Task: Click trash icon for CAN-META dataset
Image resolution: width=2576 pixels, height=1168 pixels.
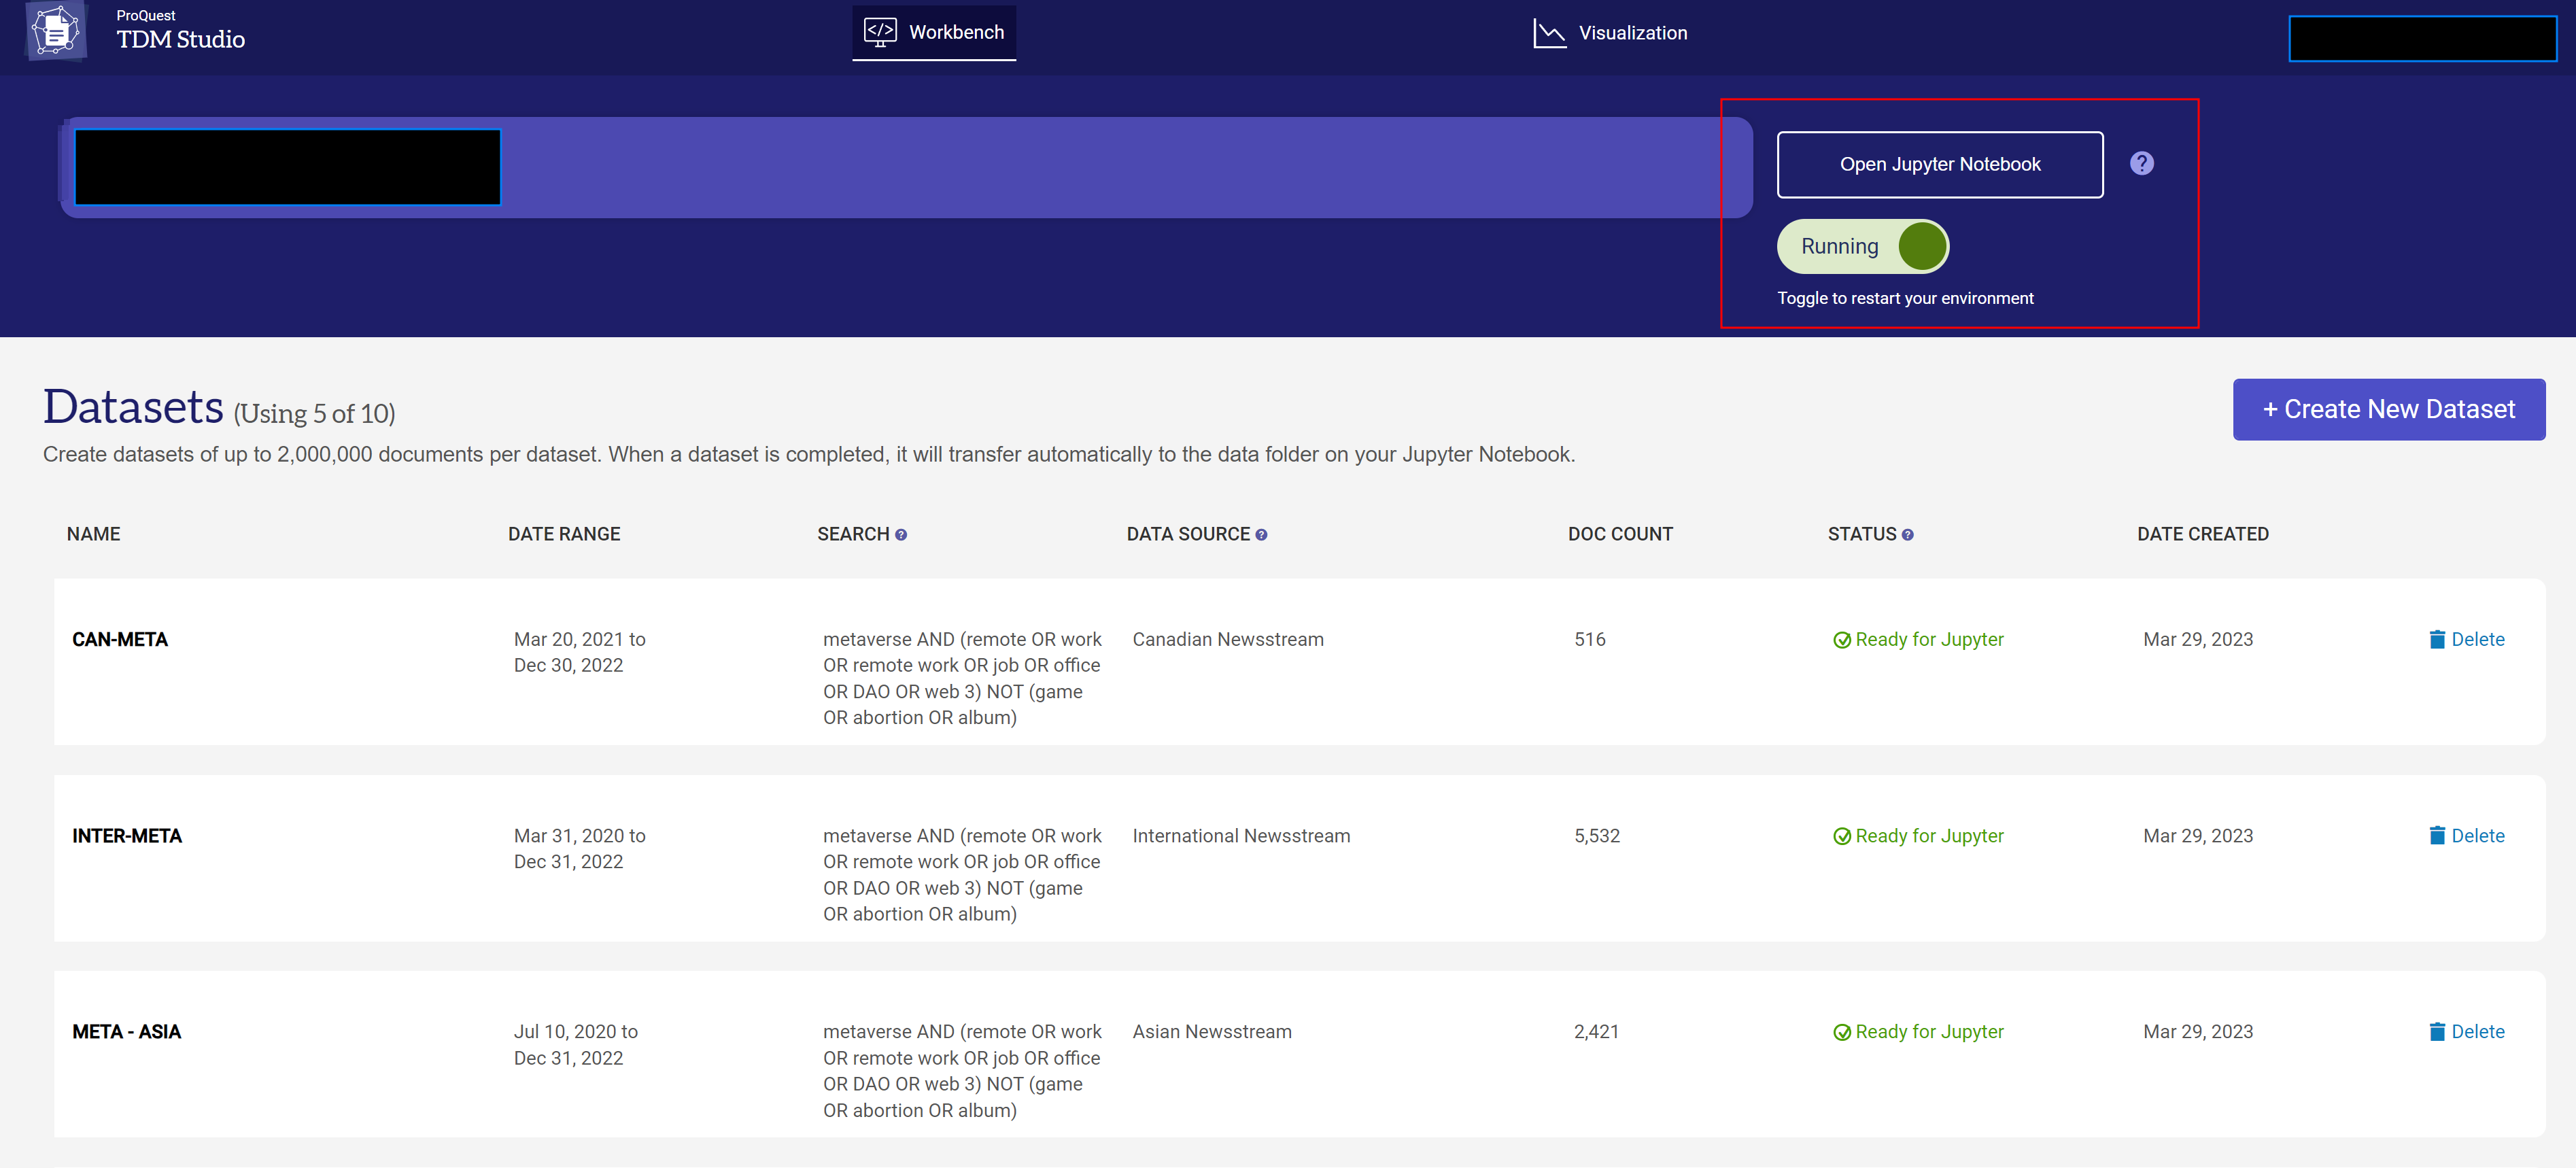Action: [x=2437, y=640]
